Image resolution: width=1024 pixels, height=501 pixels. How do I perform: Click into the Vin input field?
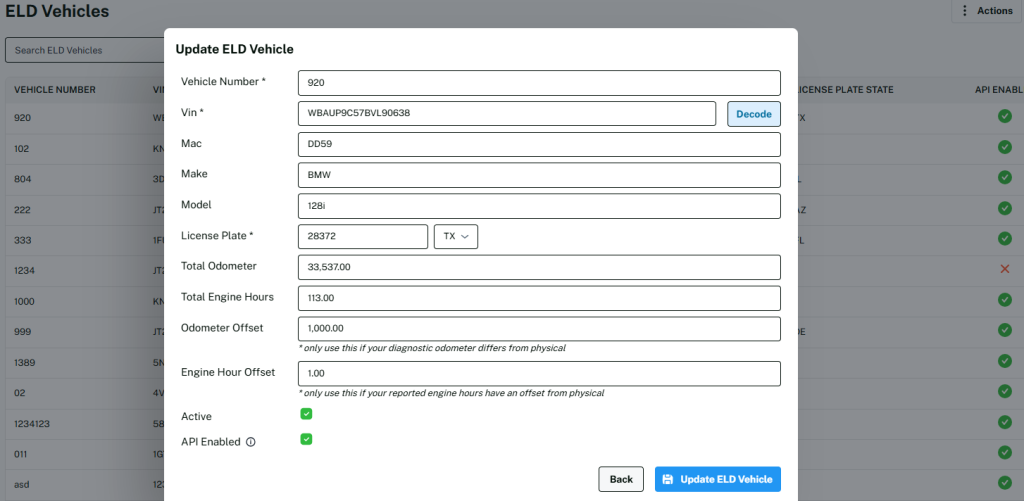tap(506, 114)
